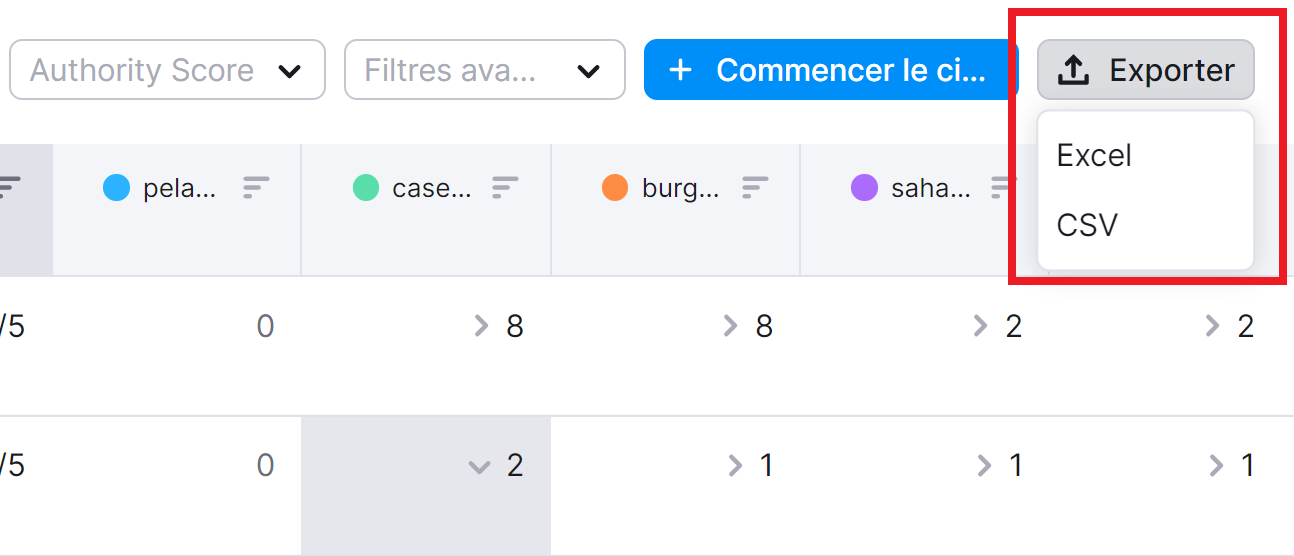
Task: Click sort icon next to saha... header
Action: (x=1002, y=187)
